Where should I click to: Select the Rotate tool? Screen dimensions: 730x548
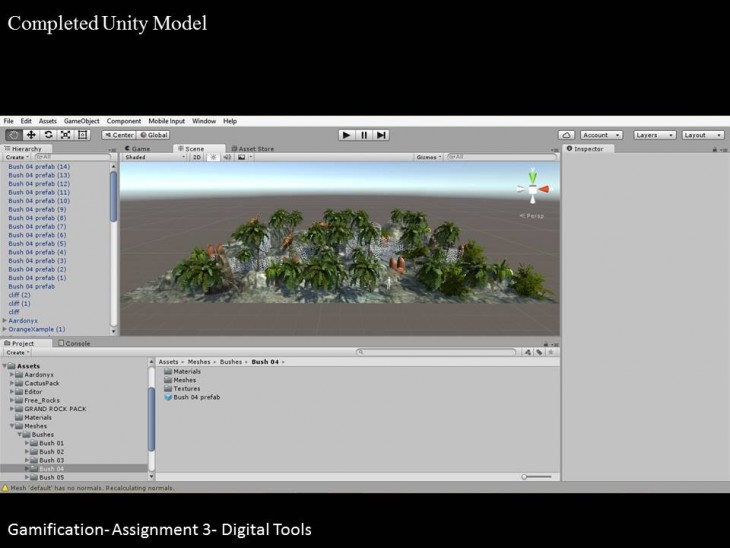[48, 135]
